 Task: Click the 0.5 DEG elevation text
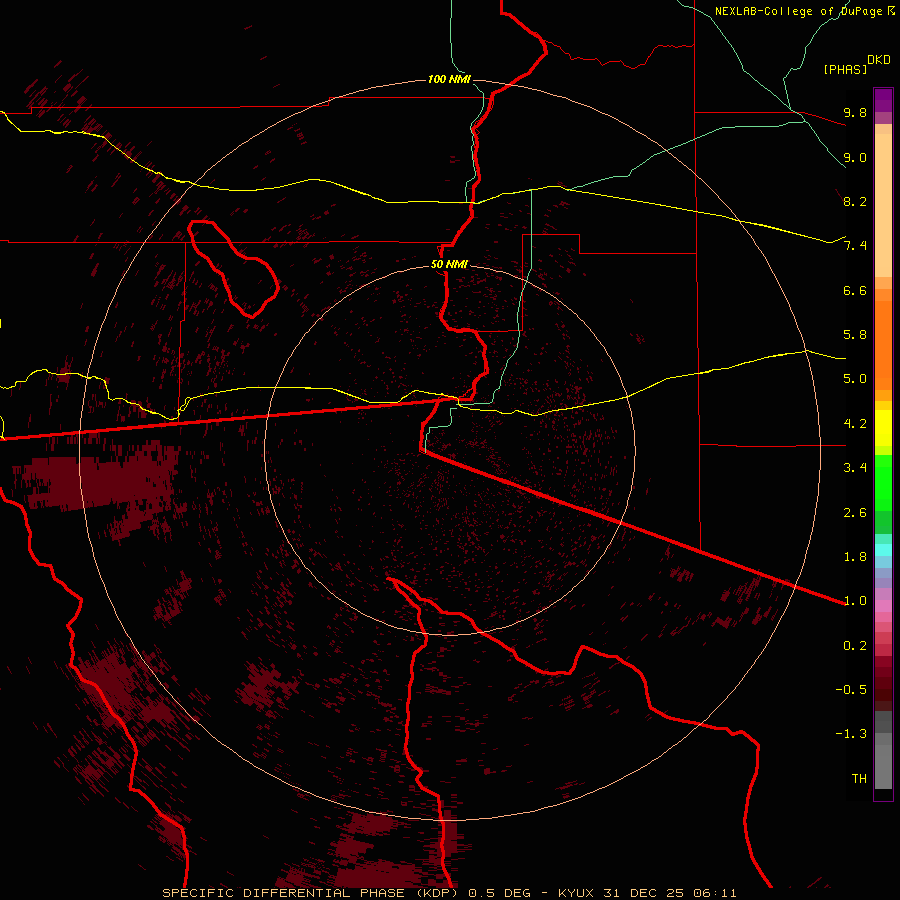(500, 893)
